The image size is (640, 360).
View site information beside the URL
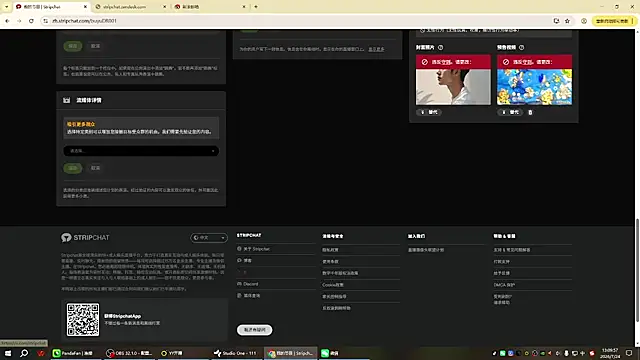45,21
